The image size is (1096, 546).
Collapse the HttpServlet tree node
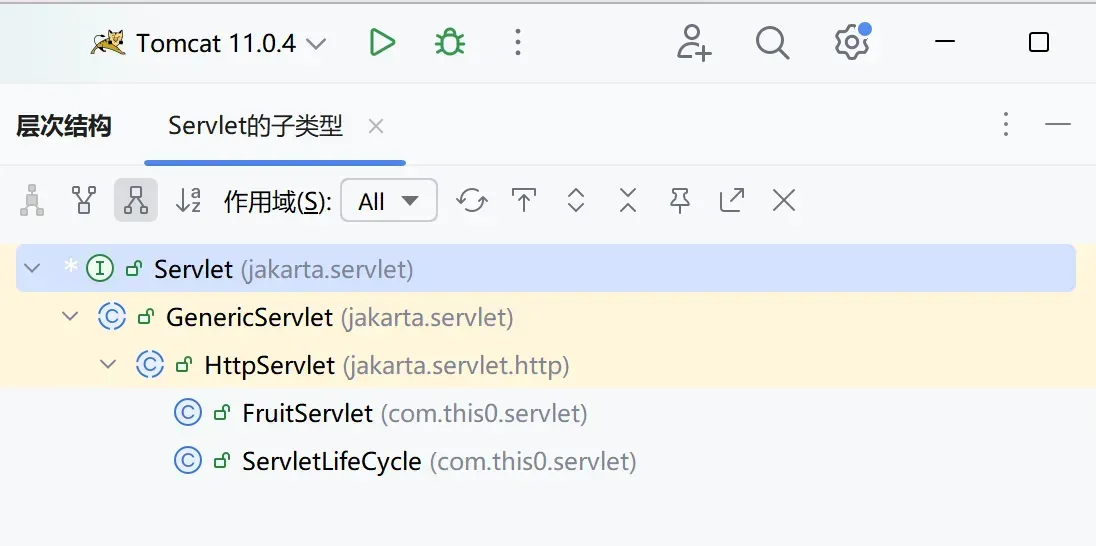(x=108, y=365)
